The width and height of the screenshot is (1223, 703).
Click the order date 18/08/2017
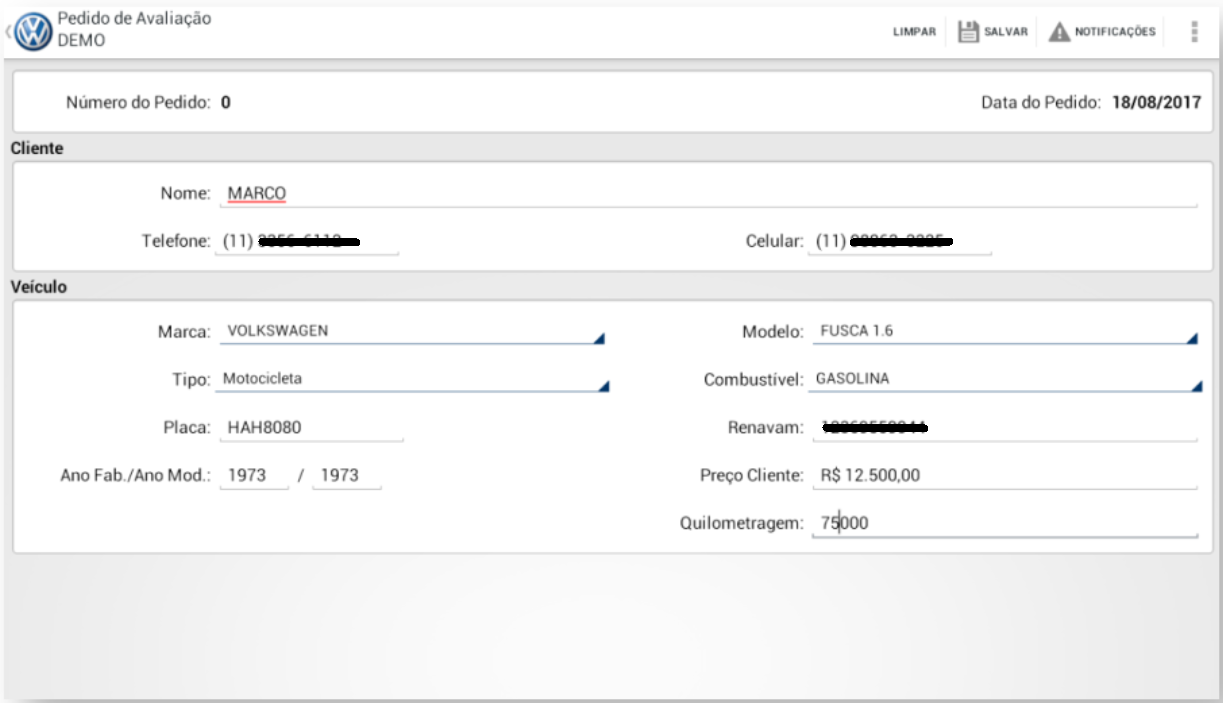click(x=1157, y=102)
